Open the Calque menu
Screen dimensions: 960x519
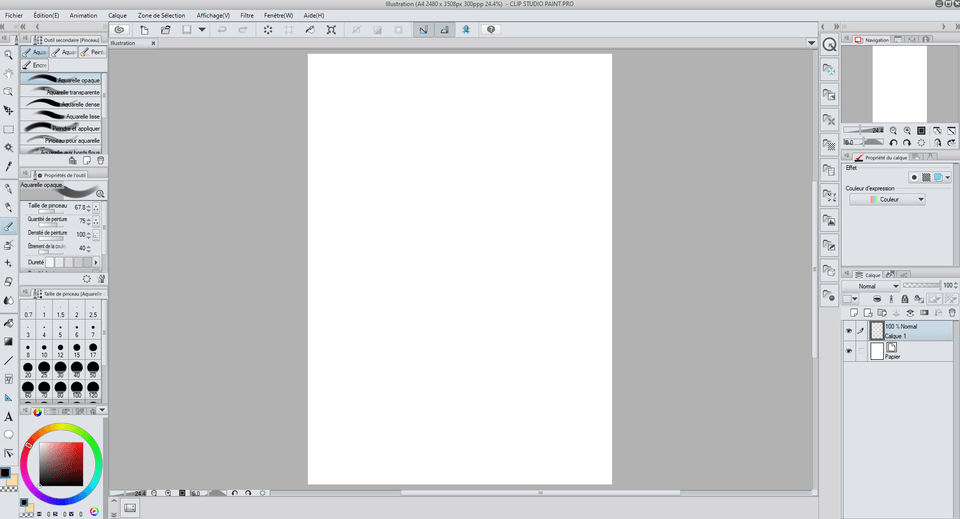click(x=118, y=15)
